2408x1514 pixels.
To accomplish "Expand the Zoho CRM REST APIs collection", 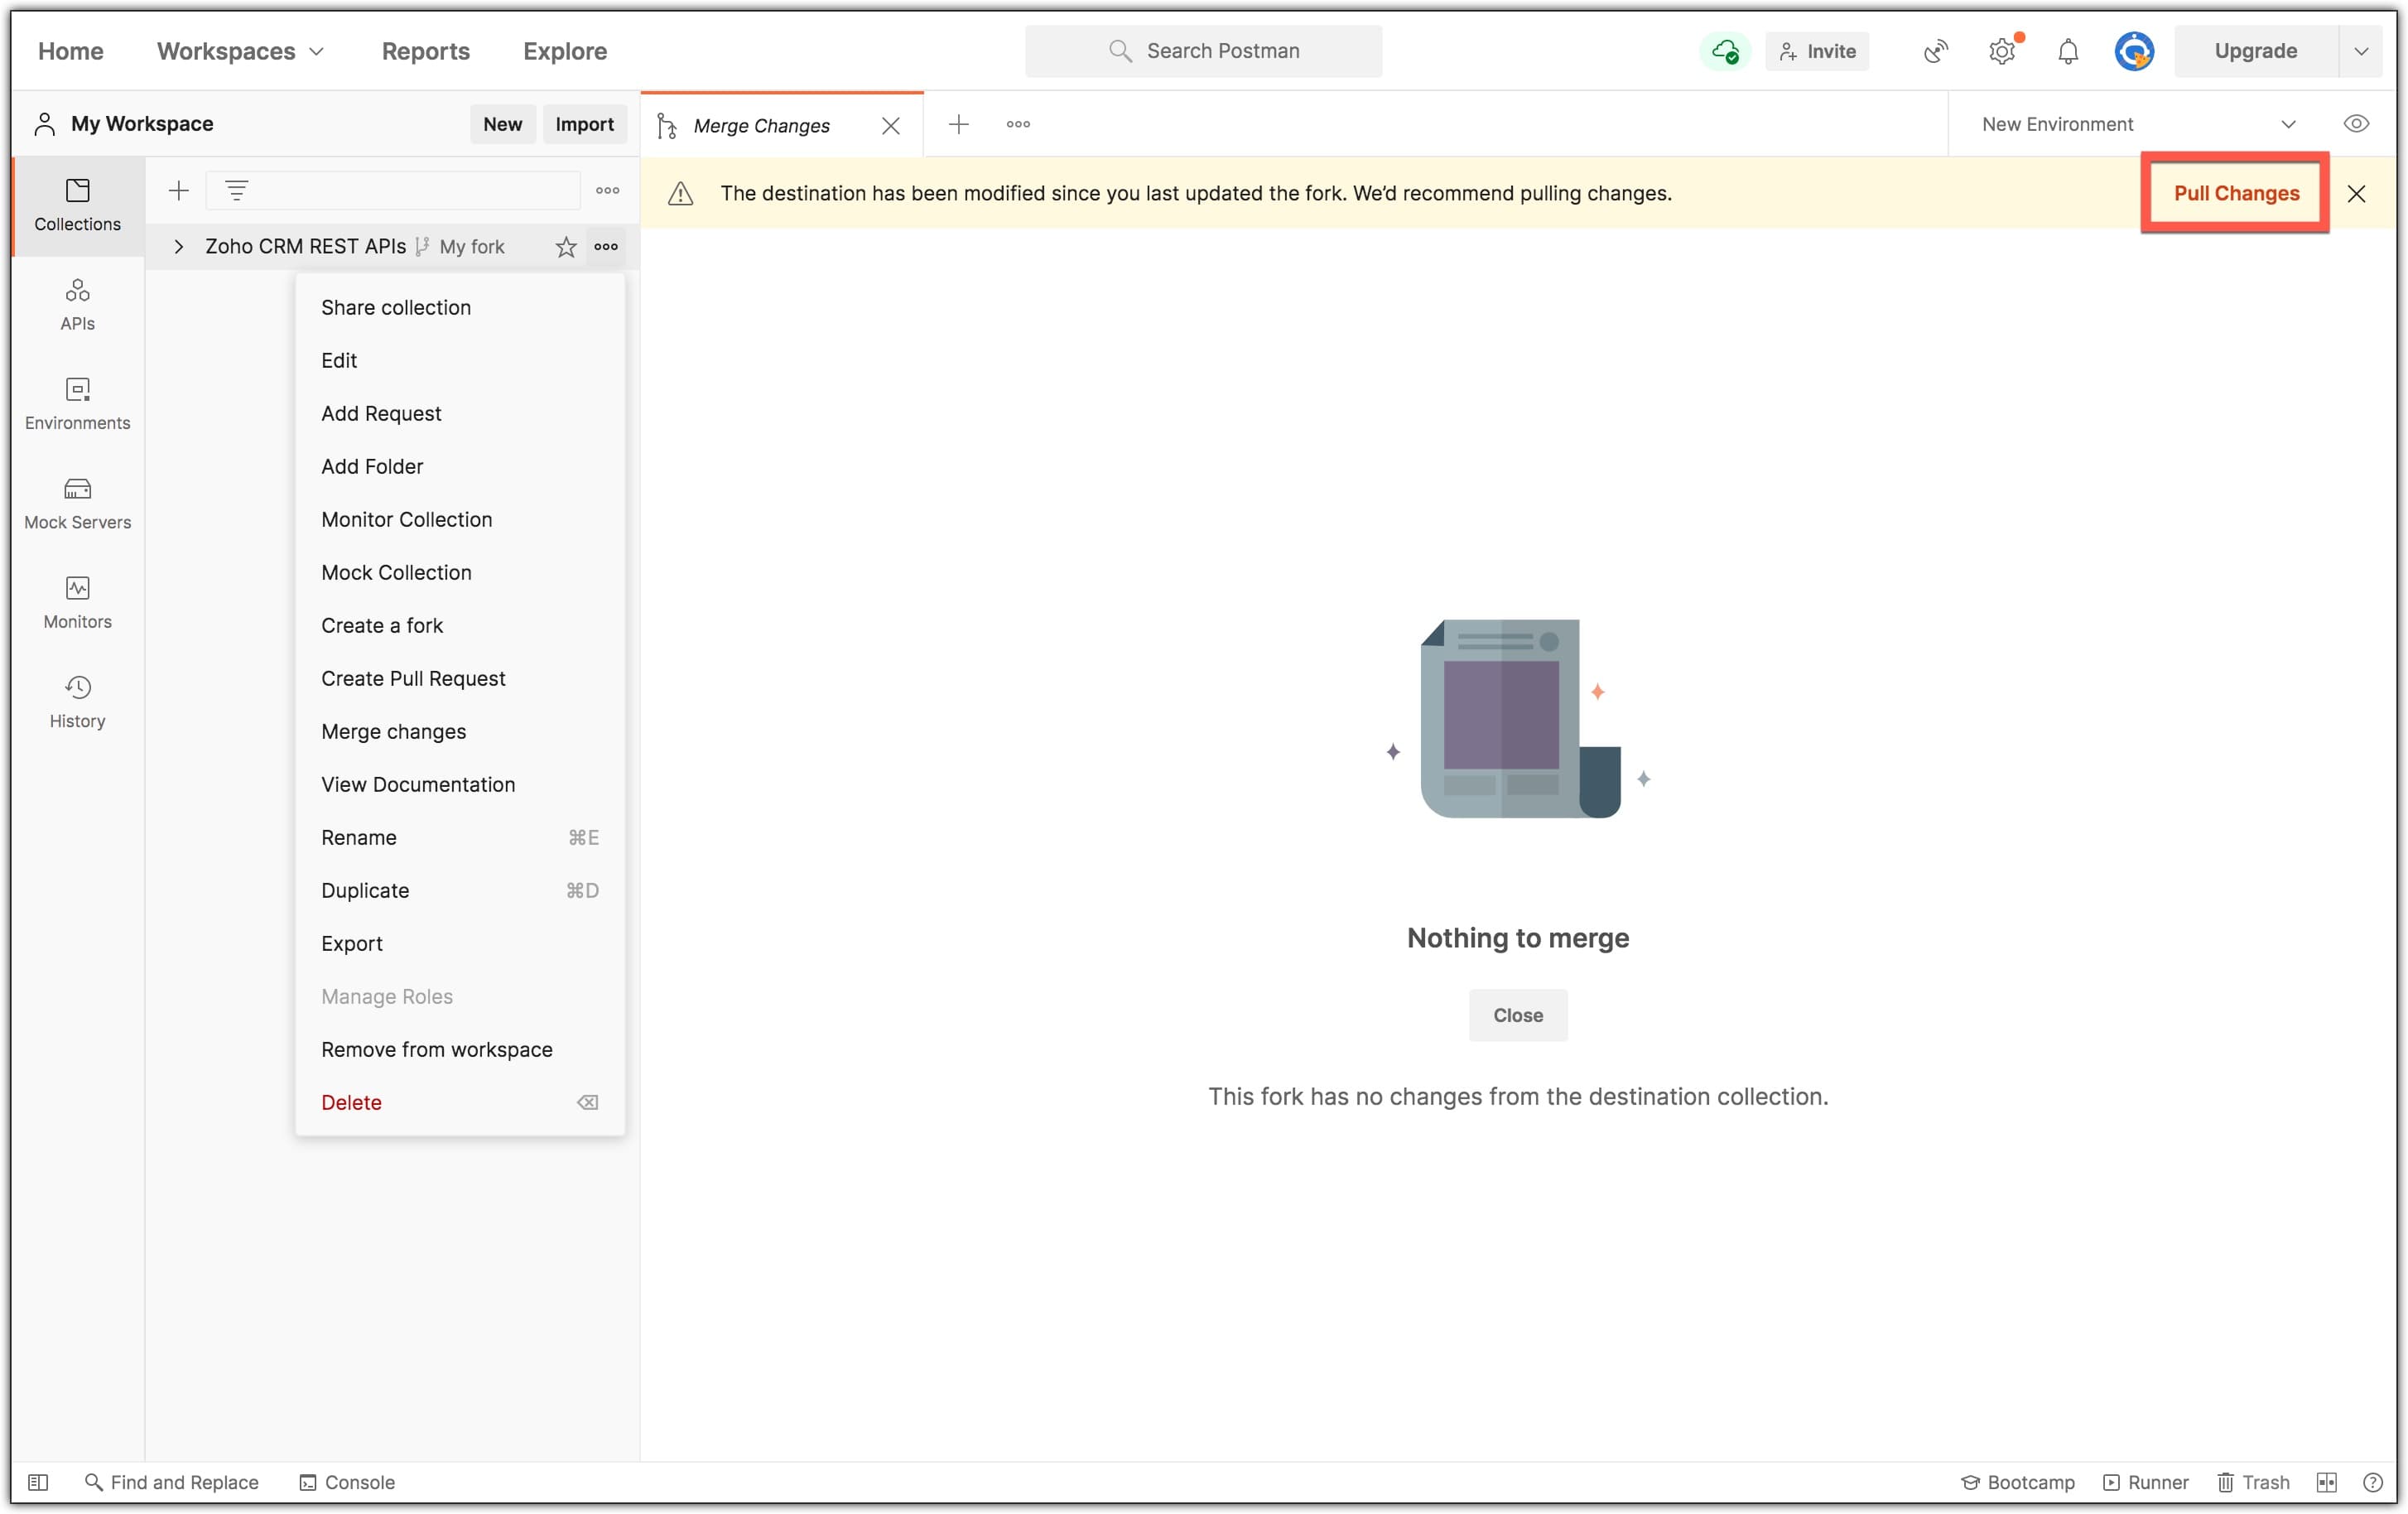I will (178, 246).
